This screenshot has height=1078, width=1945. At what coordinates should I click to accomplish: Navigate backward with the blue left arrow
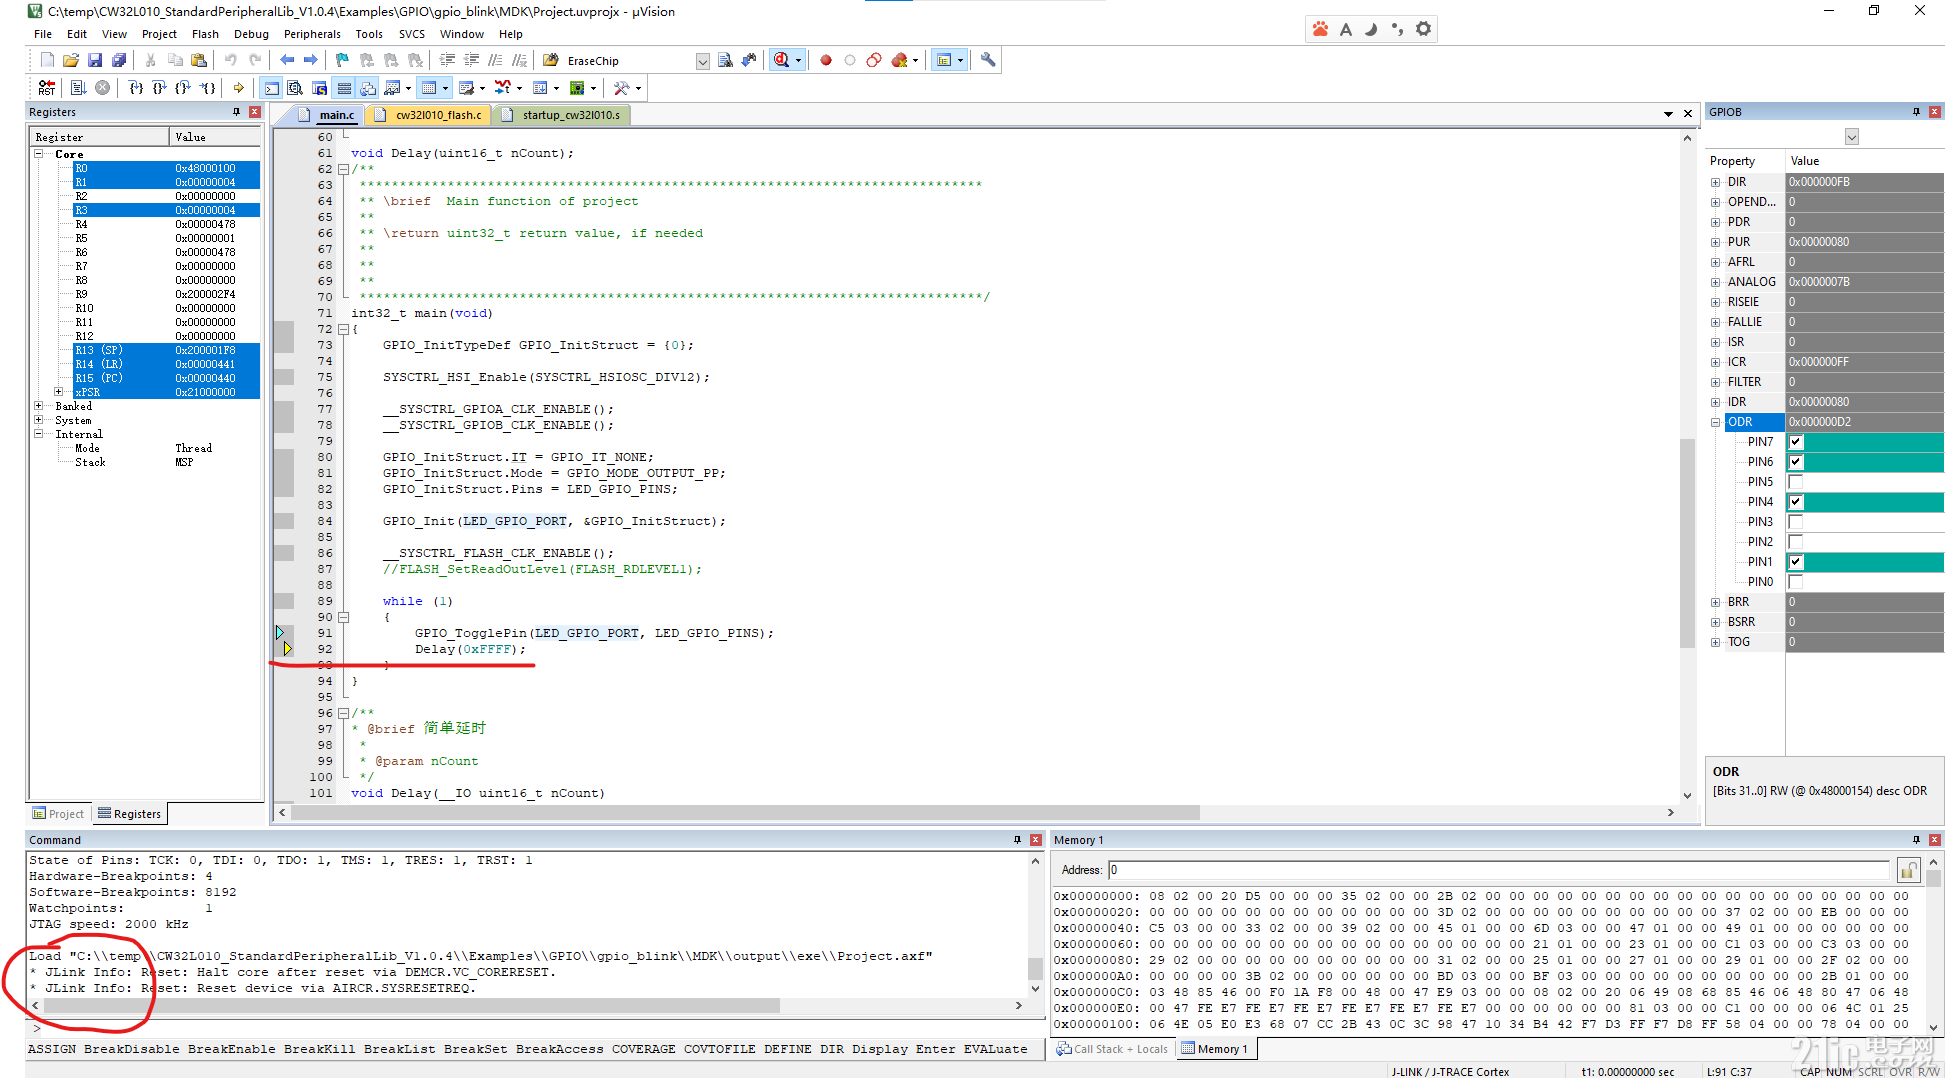coord(287,61)
